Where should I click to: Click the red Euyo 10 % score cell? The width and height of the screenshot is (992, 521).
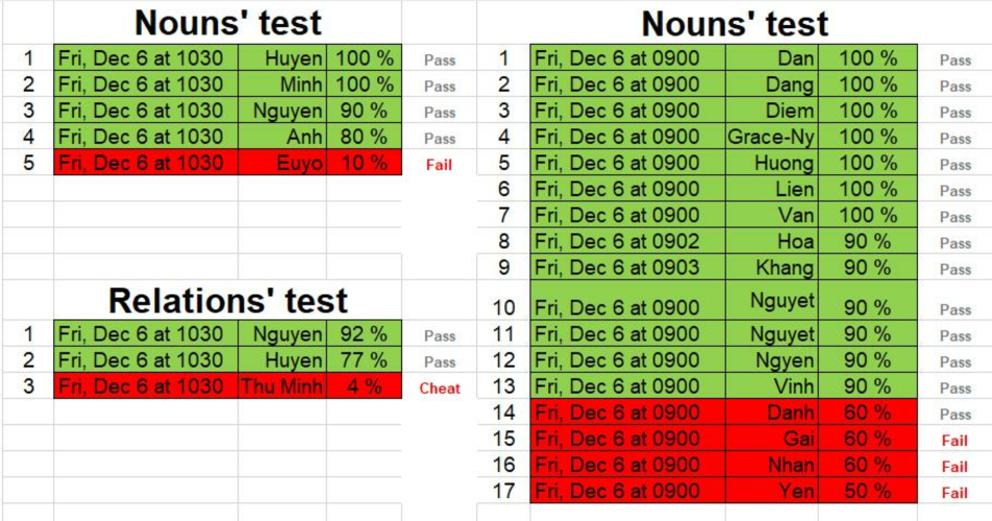point(364,162)
